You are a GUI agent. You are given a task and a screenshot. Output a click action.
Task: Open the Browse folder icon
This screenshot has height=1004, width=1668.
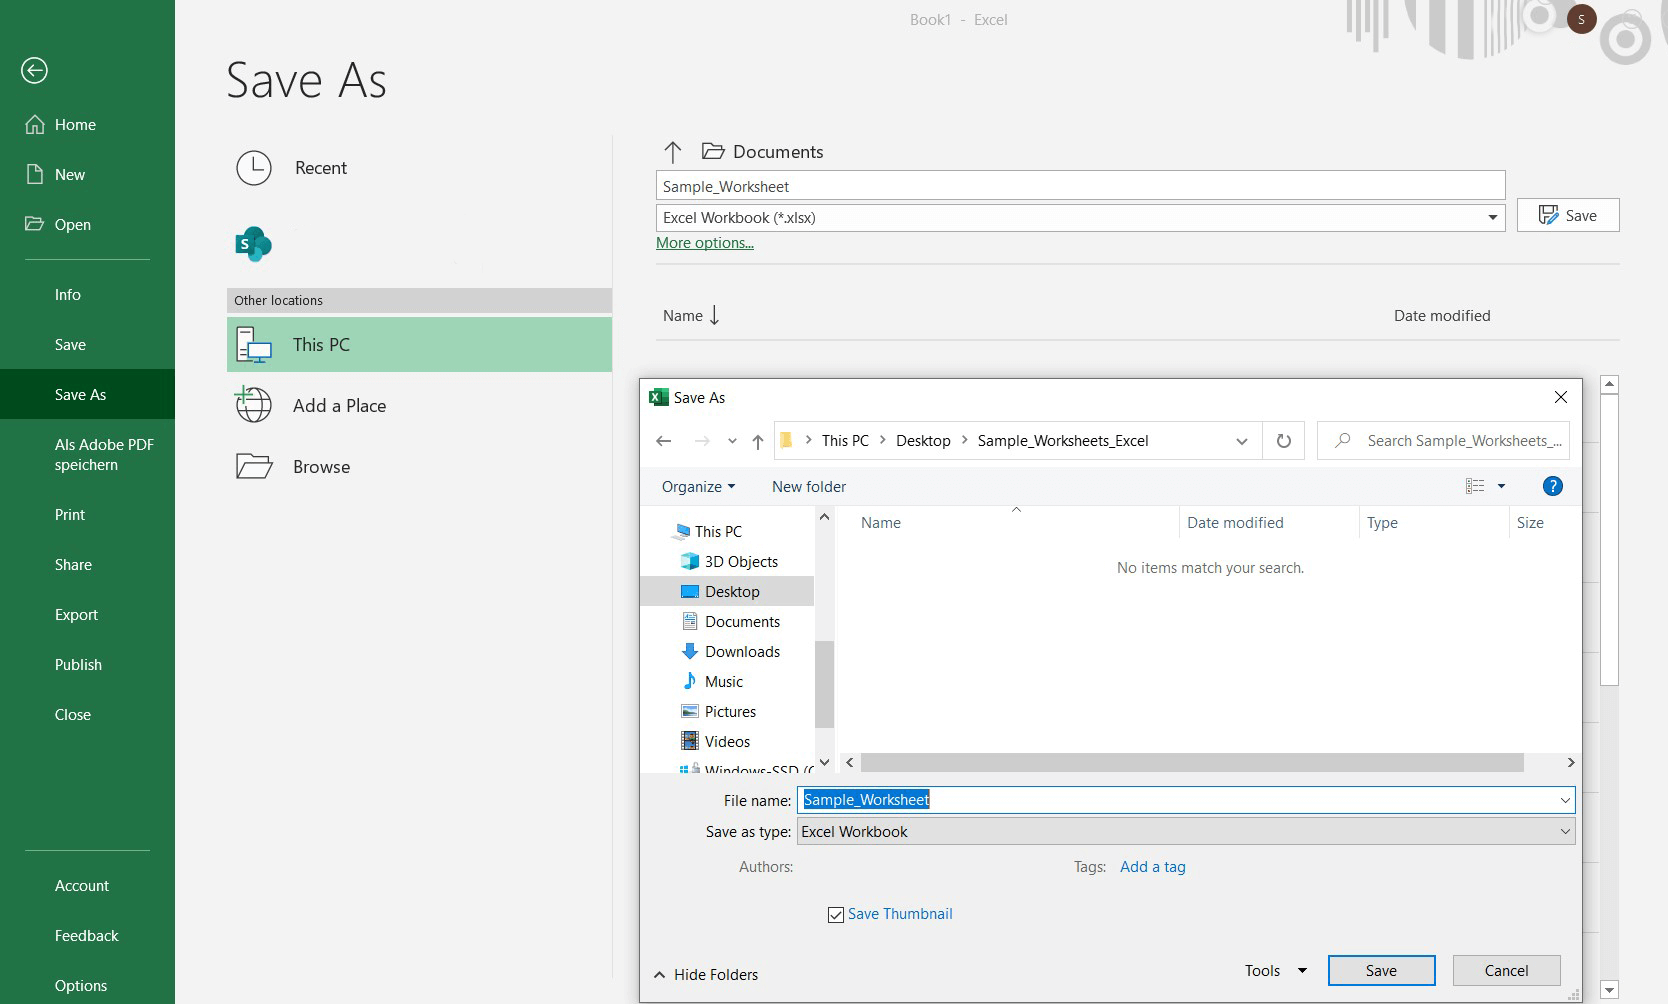(254, 466)
